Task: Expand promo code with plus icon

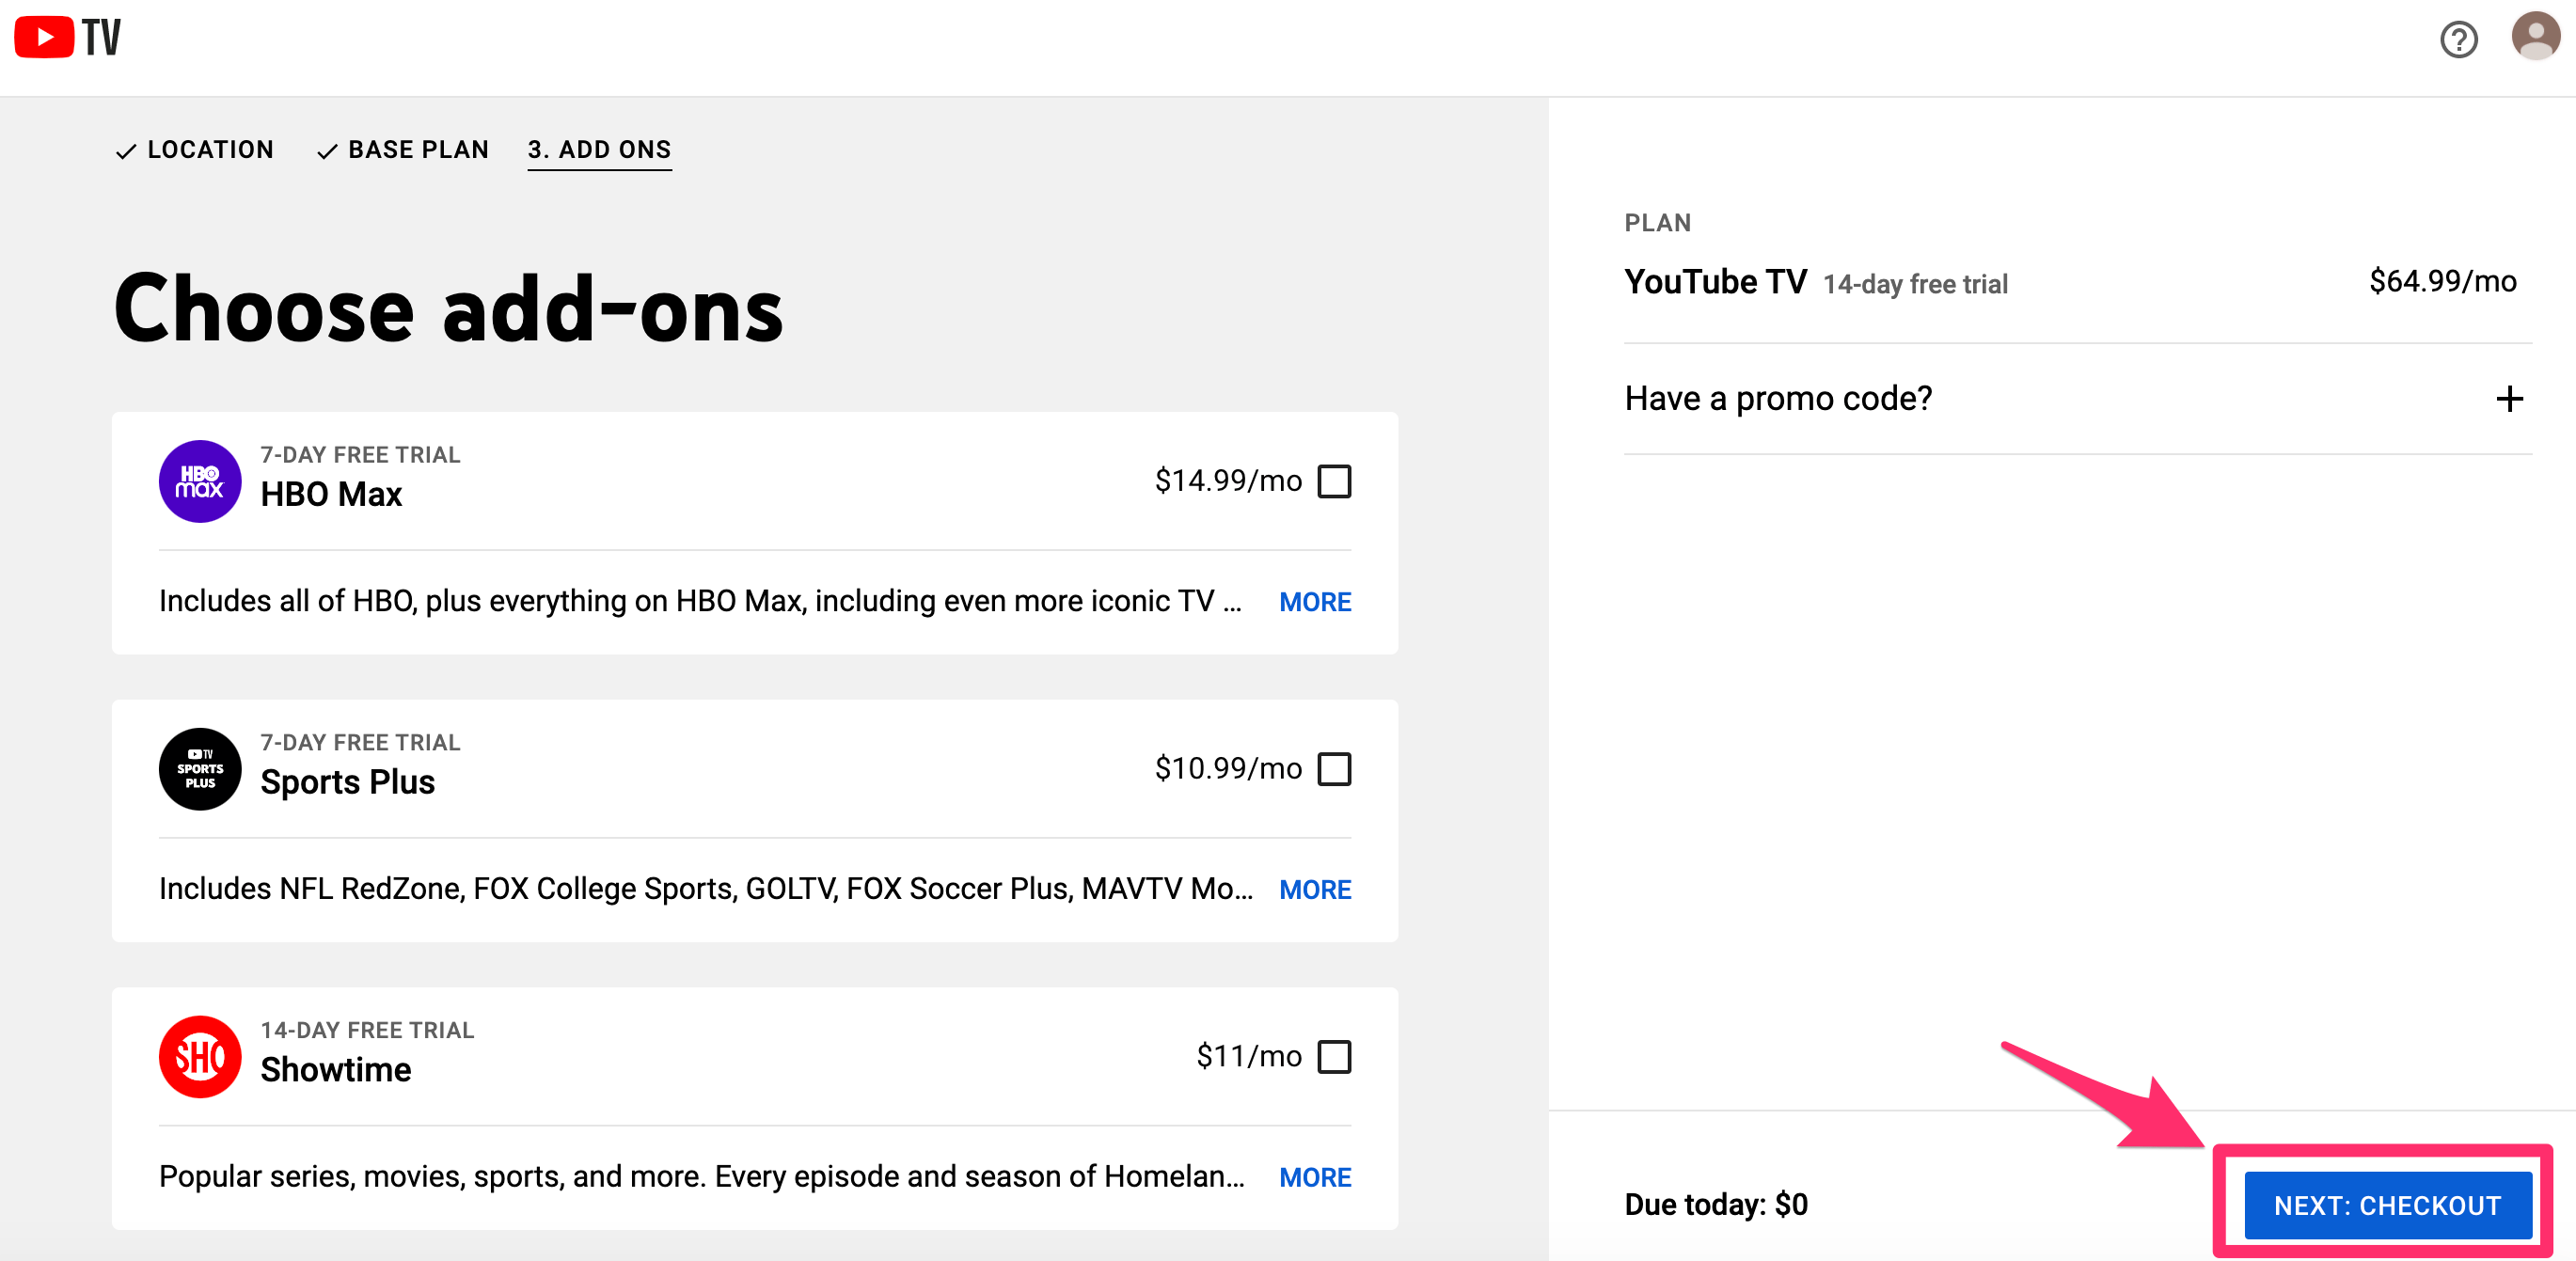Action: pyautogui.click(x=2508, y=399)
